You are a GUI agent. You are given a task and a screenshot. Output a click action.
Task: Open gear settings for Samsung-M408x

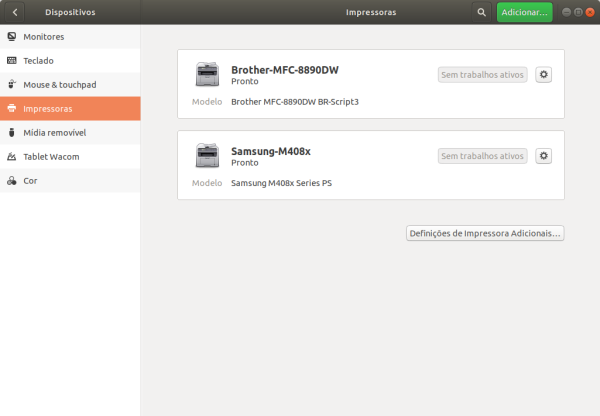point(543,156)
